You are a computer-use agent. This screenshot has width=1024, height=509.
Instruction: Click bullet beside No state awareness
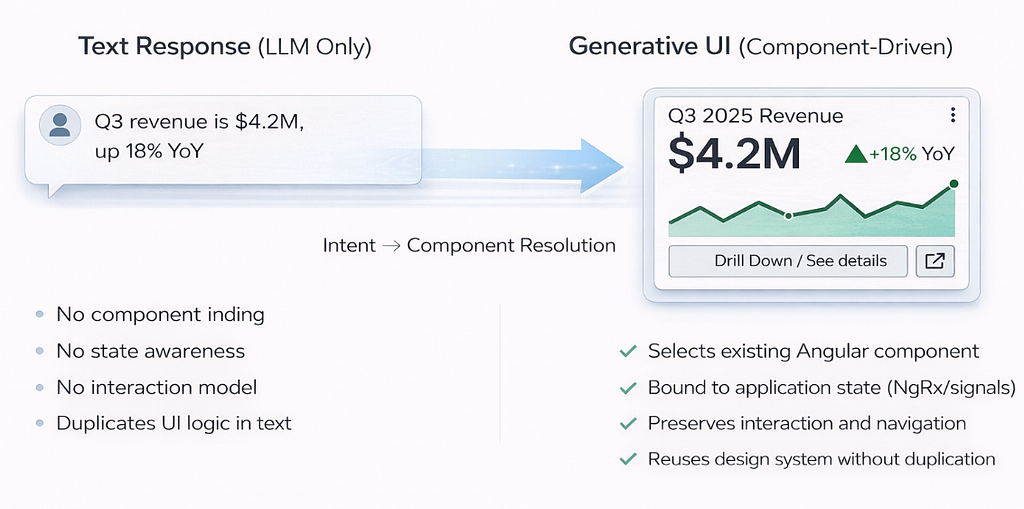(x=40, y=352)
